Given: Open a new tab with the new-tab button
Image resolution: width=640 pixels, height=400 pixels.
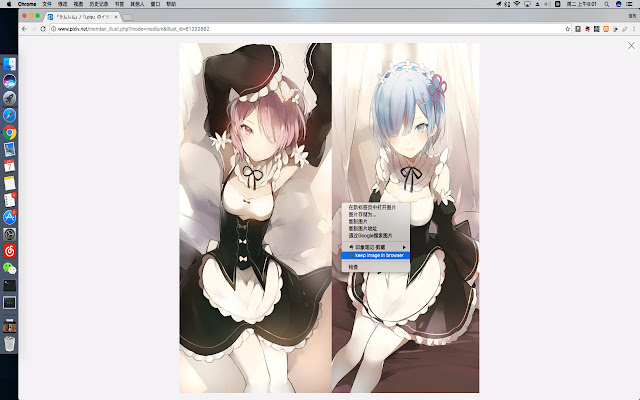Looking at the screenshot, I should click(x=127, y=18).
